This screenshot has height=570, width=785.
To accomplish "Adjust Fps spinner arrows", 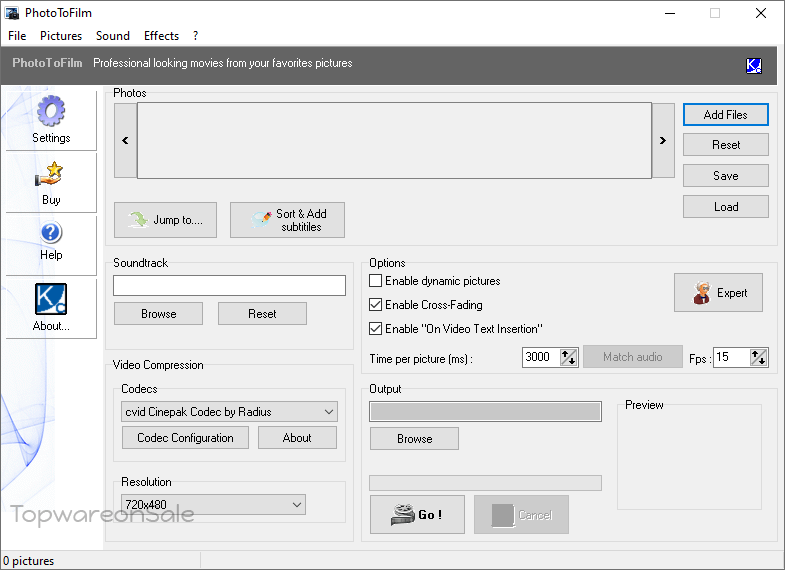I will 758,357.
